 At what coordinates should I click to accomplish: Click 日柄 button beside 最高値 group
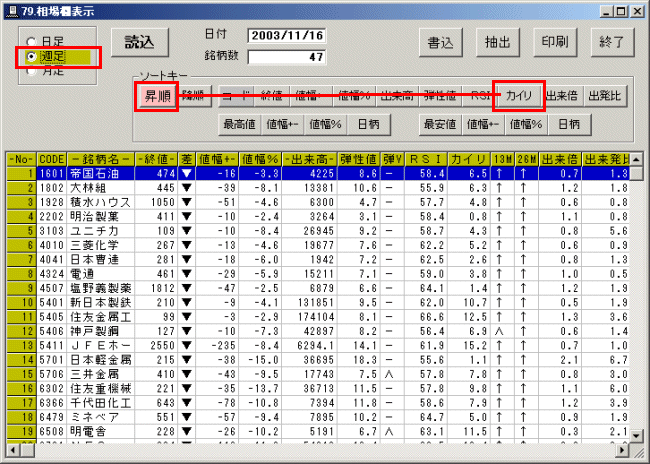pos(369,124)
